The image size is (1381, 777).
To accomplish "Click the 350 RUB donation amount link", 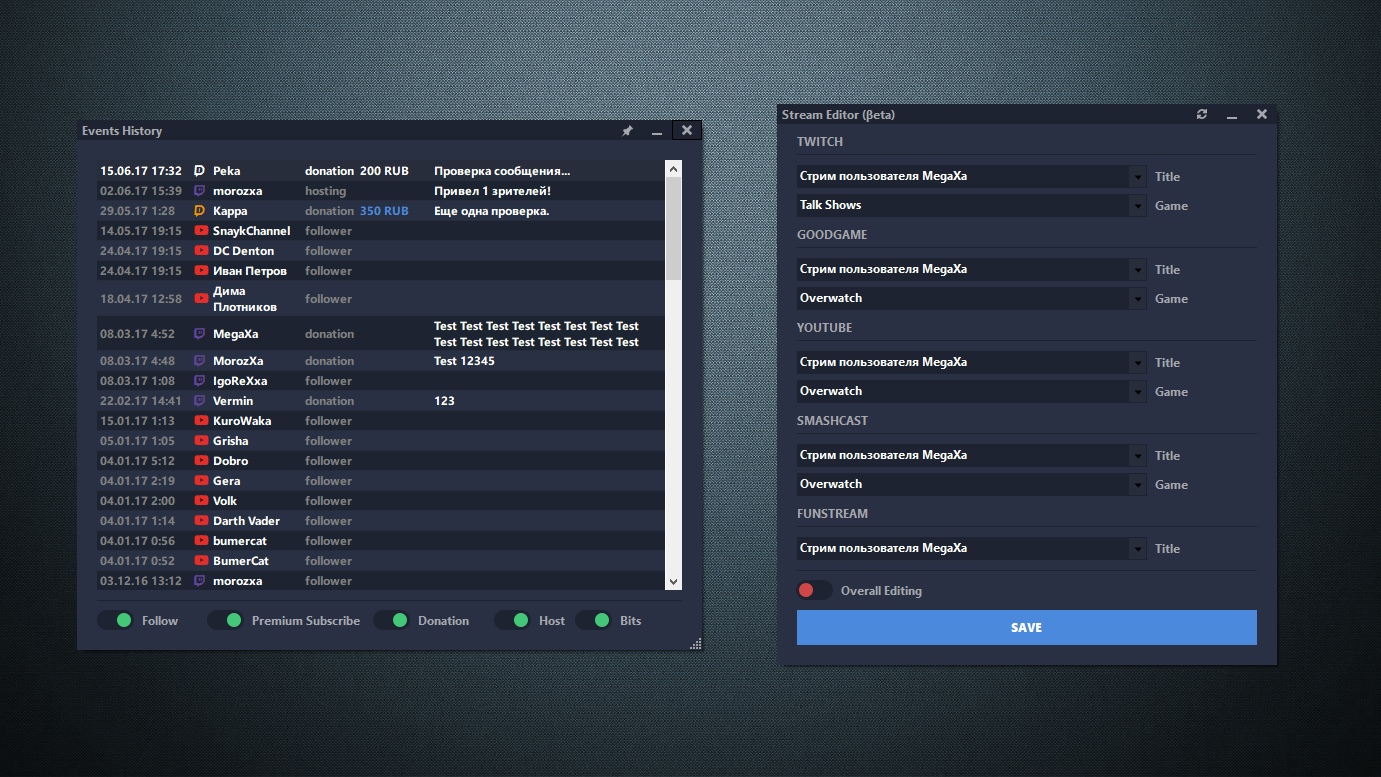I will [383, 211].
